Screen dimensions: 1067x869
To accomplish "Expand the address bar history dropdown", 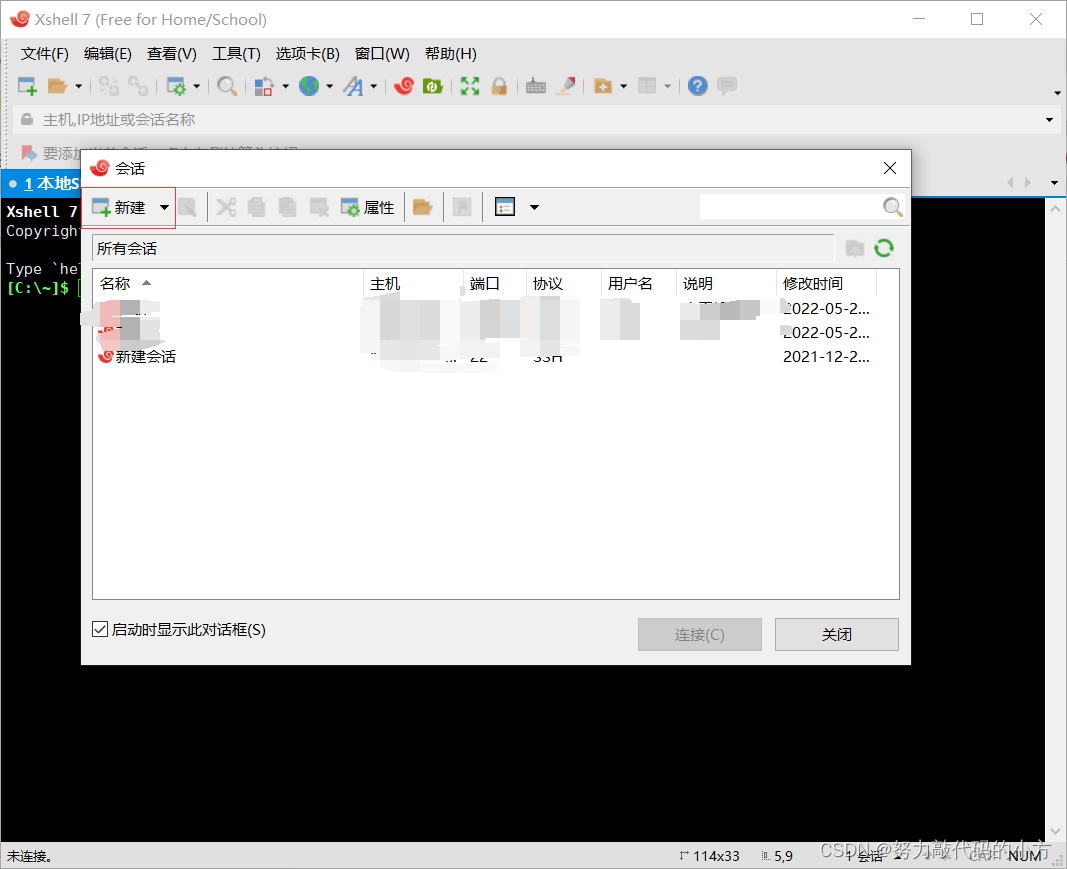I will click(1049, 120).
